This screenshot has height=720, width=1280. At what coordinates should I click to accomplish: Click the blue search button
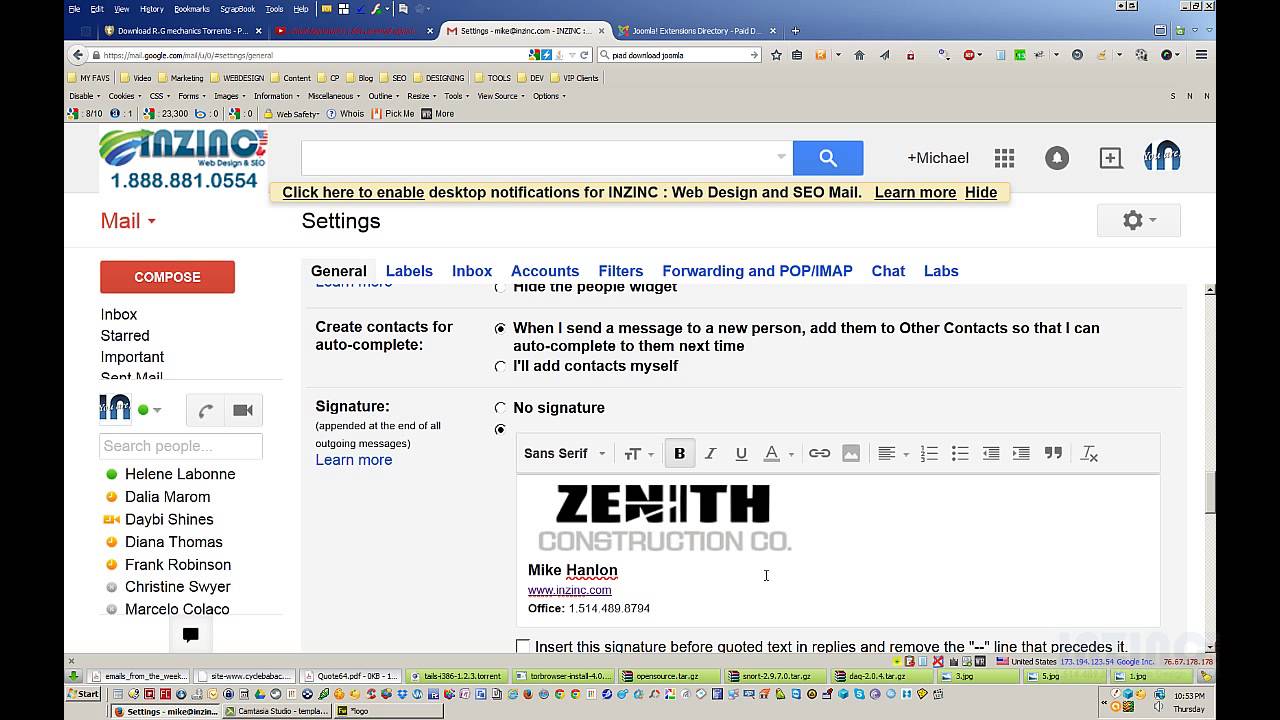pyautogui.click(x=828, y=158)
